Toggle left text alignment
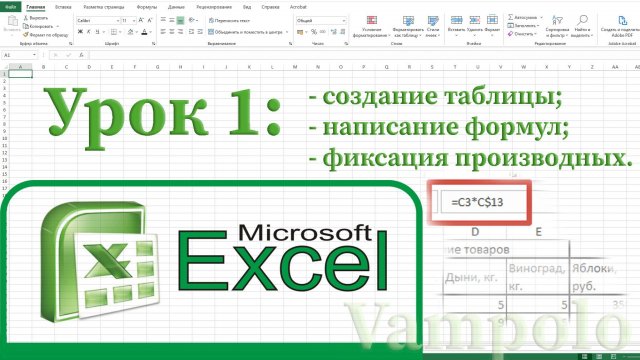Image resolution: width=640 pixels, height=360 pixels. click(163, 31)
